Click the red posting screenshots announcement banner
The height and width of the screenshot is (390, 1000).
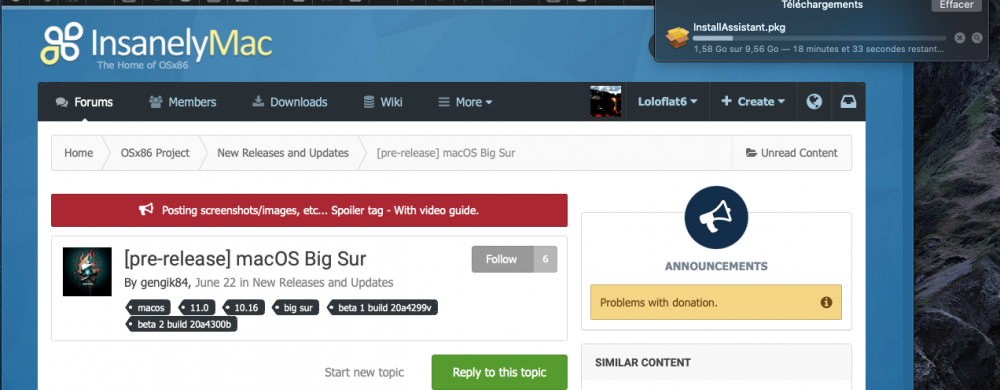[309, 210]
